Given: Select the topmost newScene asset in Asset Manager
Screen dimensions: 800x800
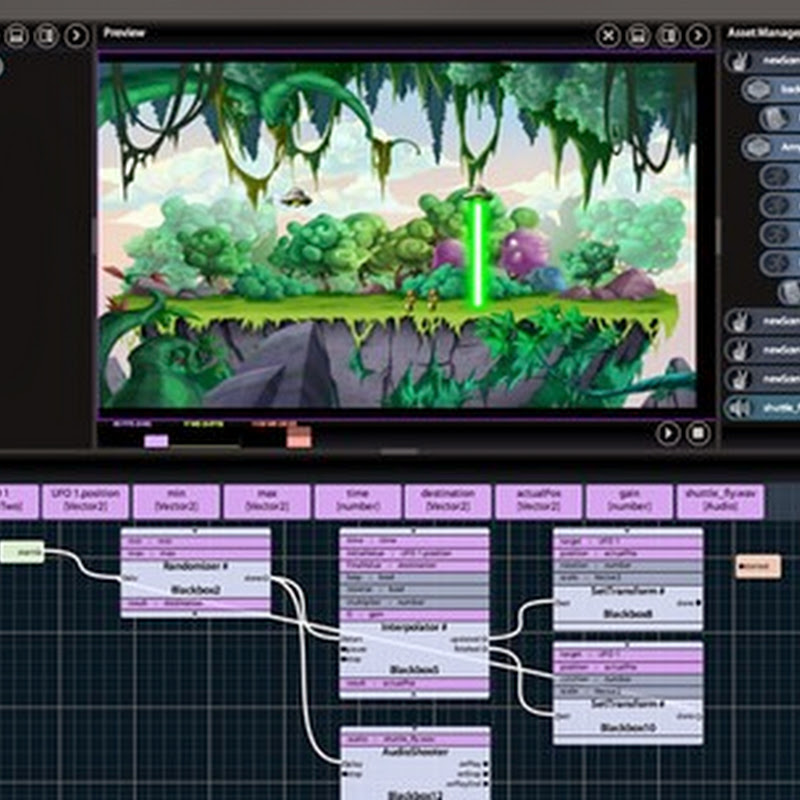Looking at the screenshot, I should (x=762, y=61).
